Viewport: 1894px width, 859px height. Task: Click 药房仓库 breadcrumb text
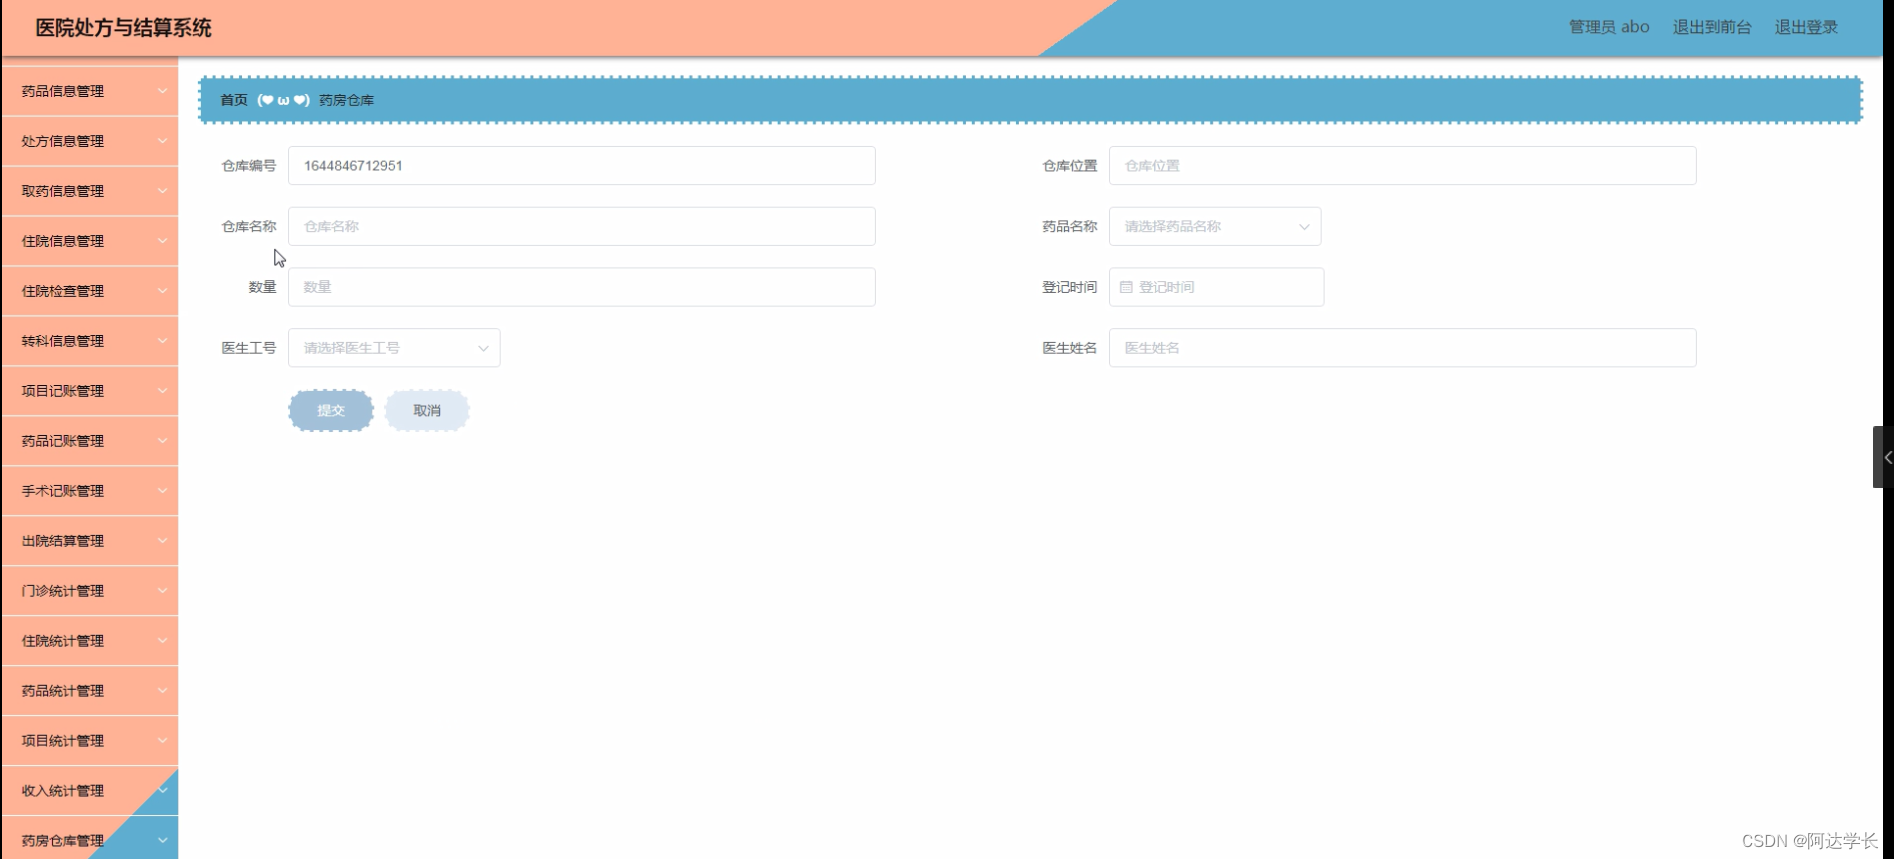coord(347,100)
